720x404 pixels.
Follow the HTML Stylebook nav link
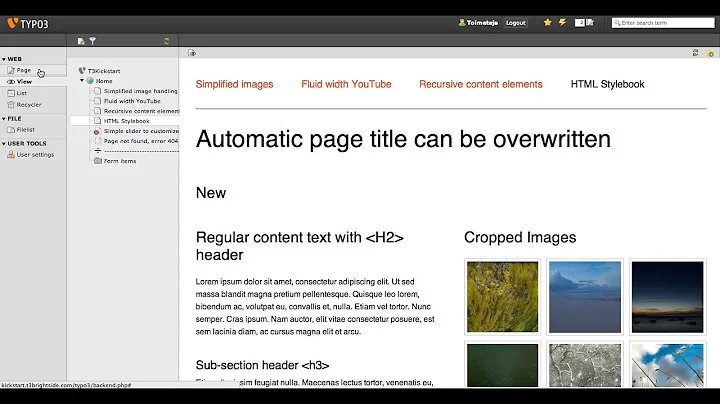[608, 84]
